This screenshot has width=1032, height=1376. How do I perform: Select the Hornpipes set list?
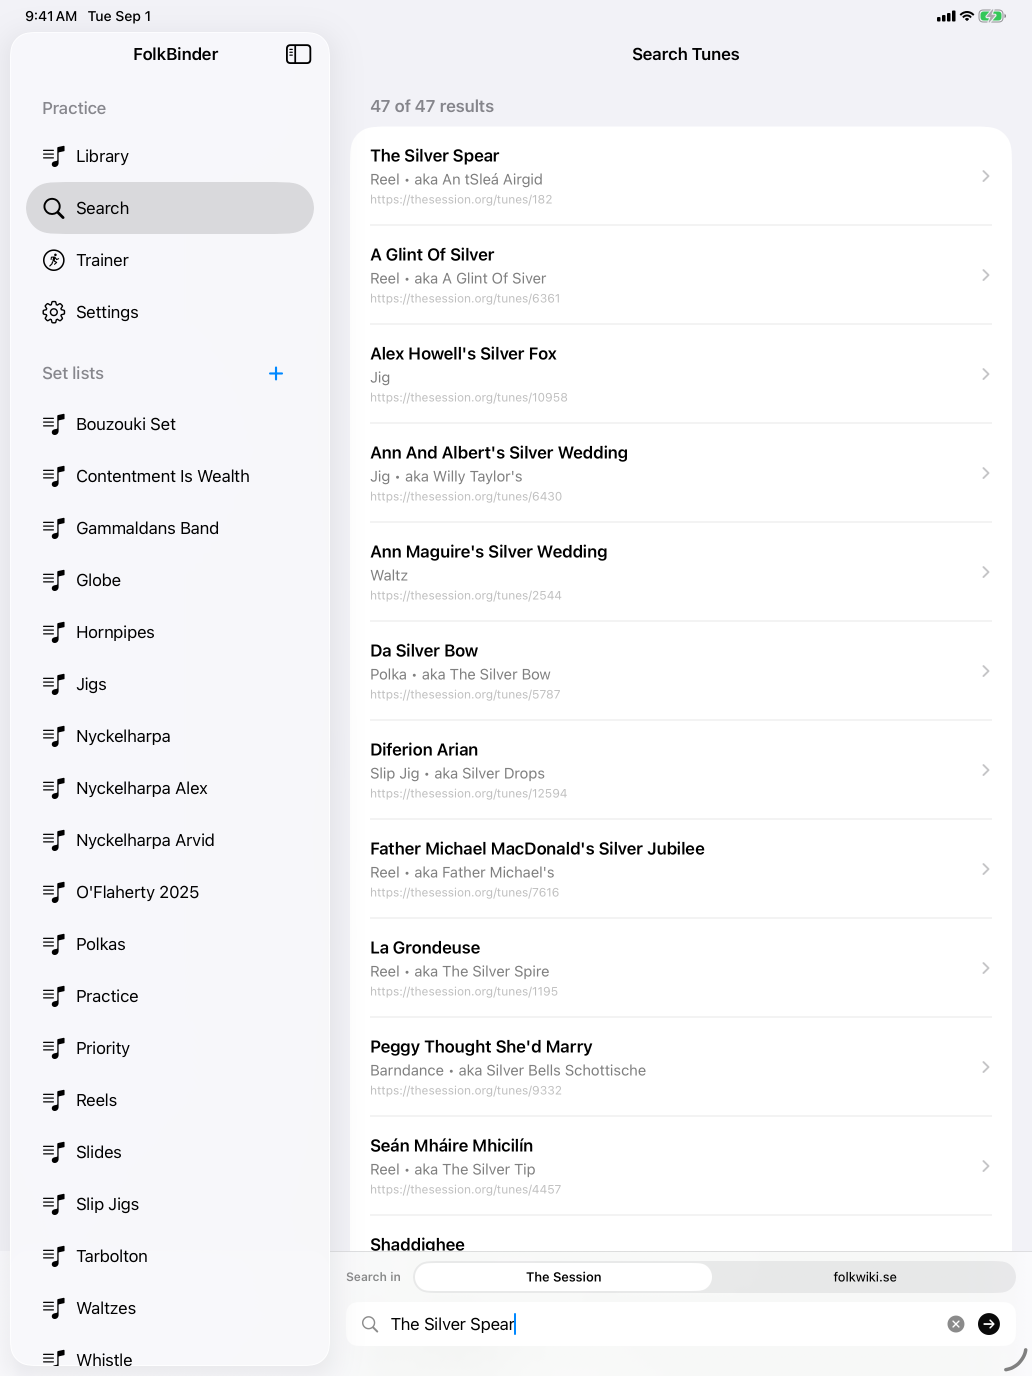click(170, 632)
